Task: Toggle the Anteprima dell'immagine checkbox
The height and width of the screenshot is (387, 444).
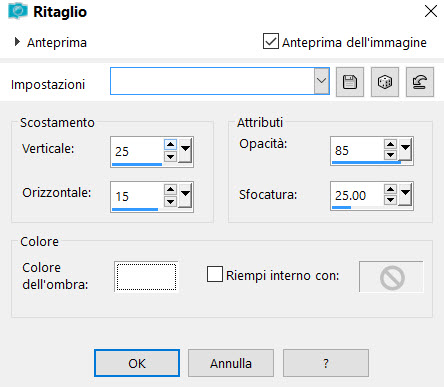Action: point(271,41)
